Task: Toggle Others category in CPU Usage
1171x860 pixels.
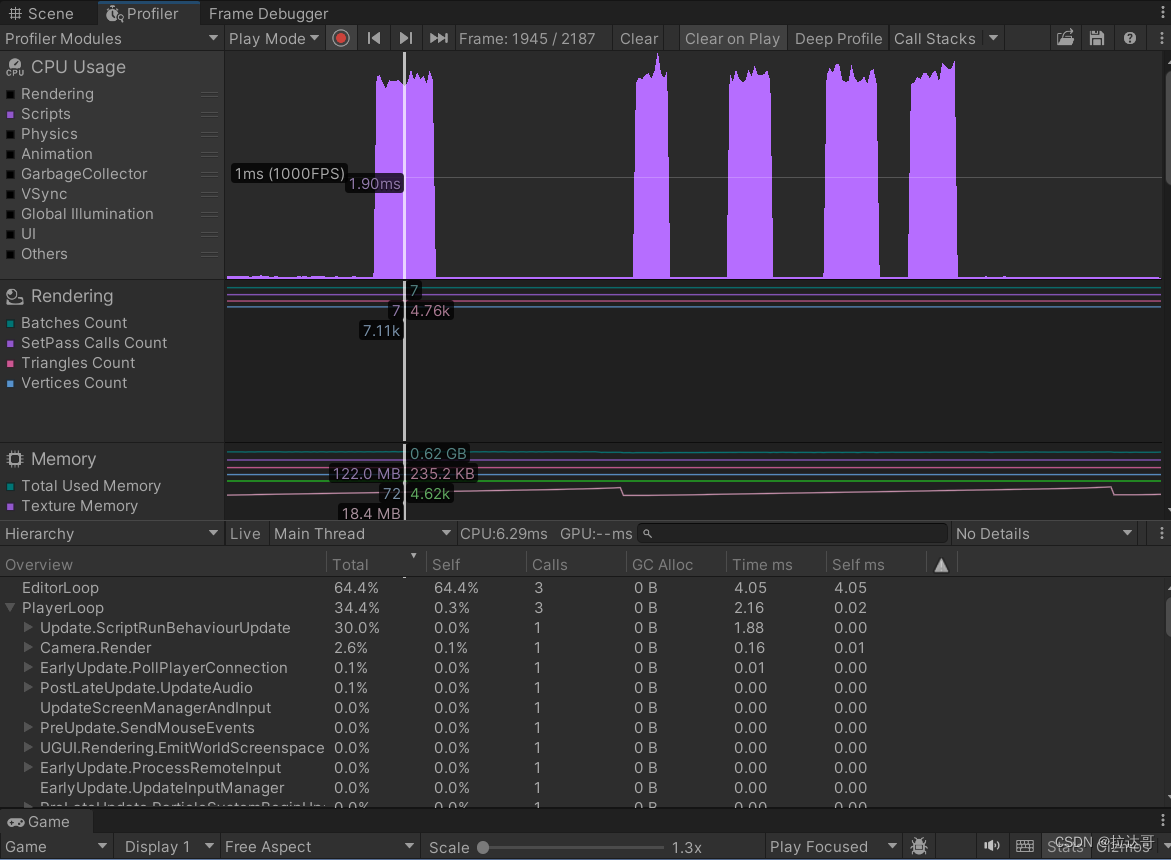Action: point(10,255)
